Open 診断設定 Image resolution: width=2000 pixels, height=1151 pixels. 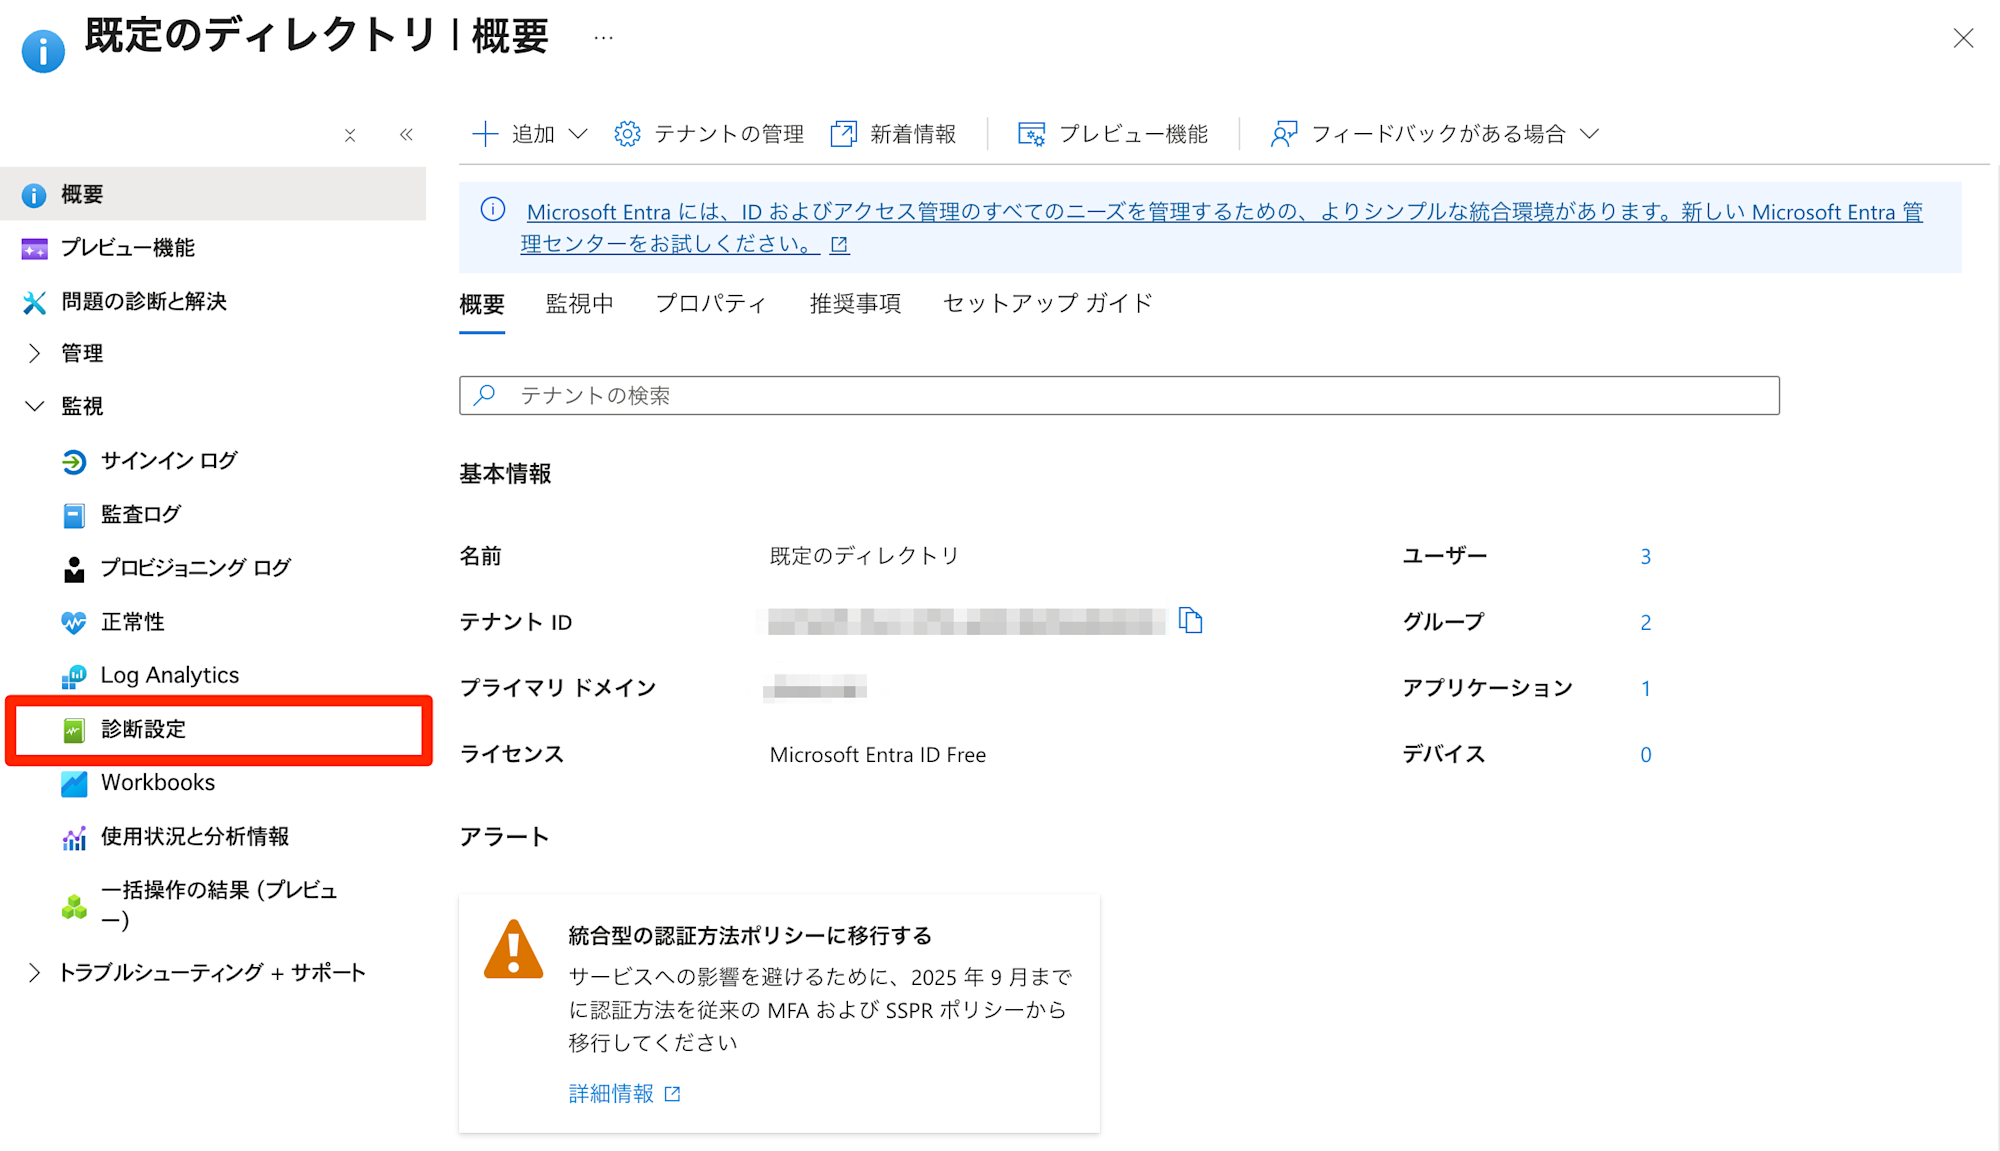click(x=143, y=730)
